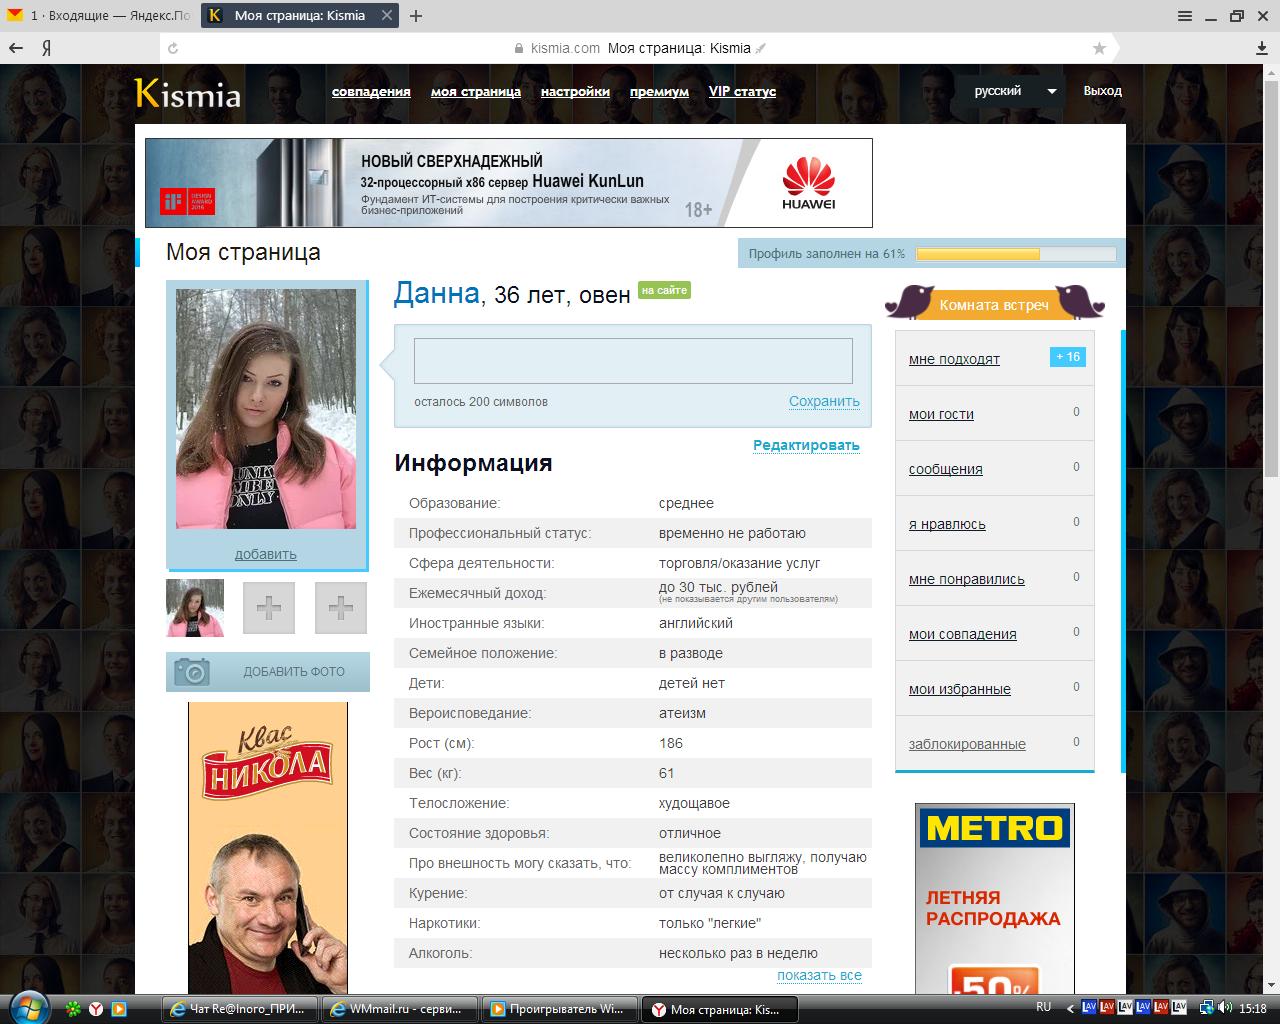Click the value несколько раз в неделю

[x=738, y=953]
